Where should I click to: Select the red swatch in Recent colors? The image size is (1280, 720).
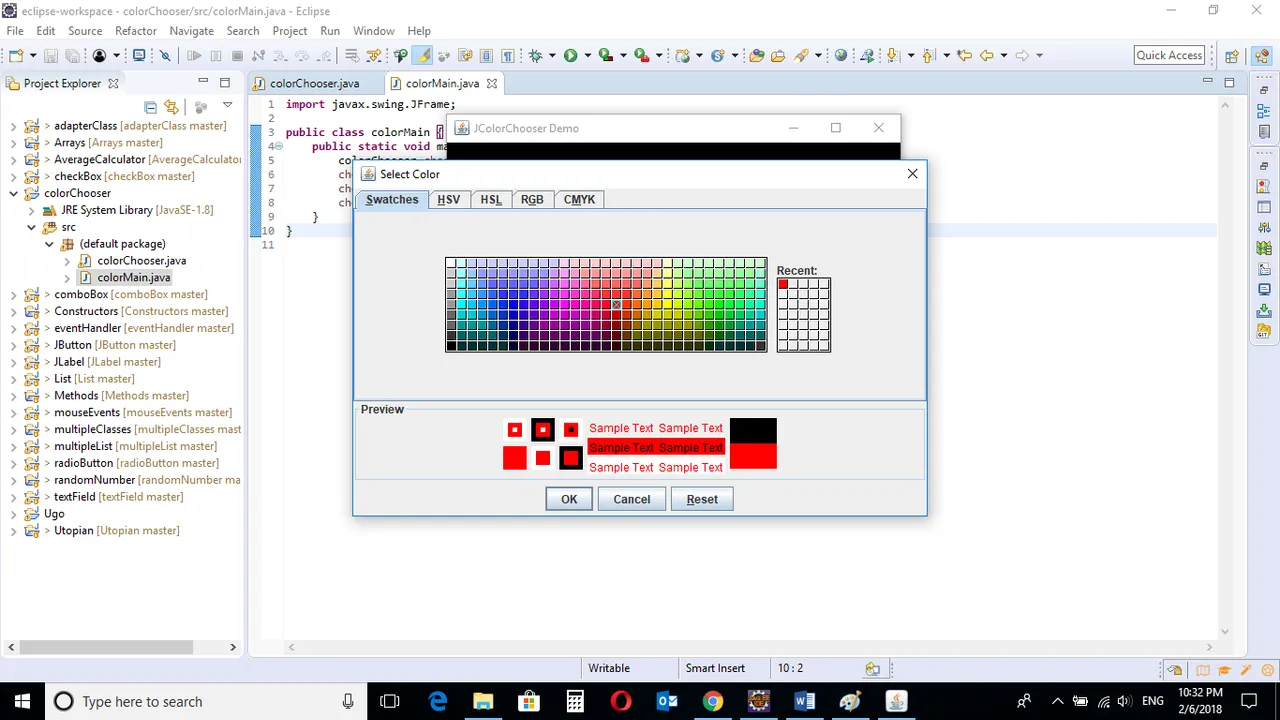click(x=783, y=285)
